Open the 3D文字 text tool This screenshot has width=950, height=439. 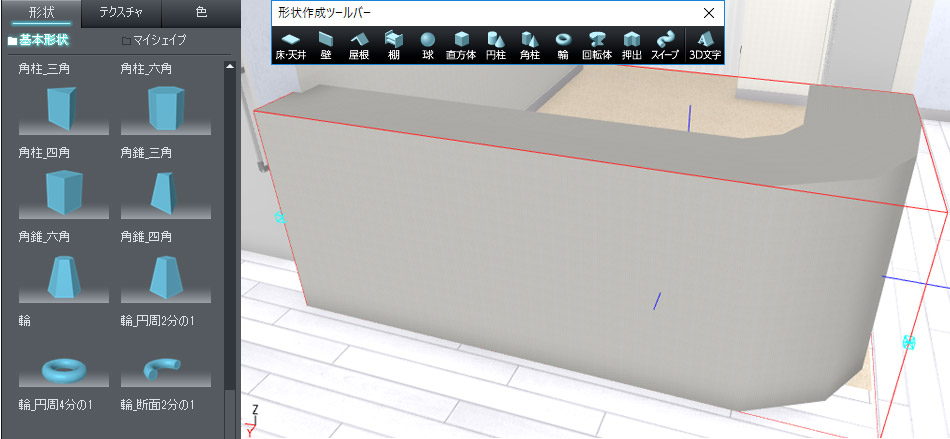pyautogui.click(x=704, y=45)
